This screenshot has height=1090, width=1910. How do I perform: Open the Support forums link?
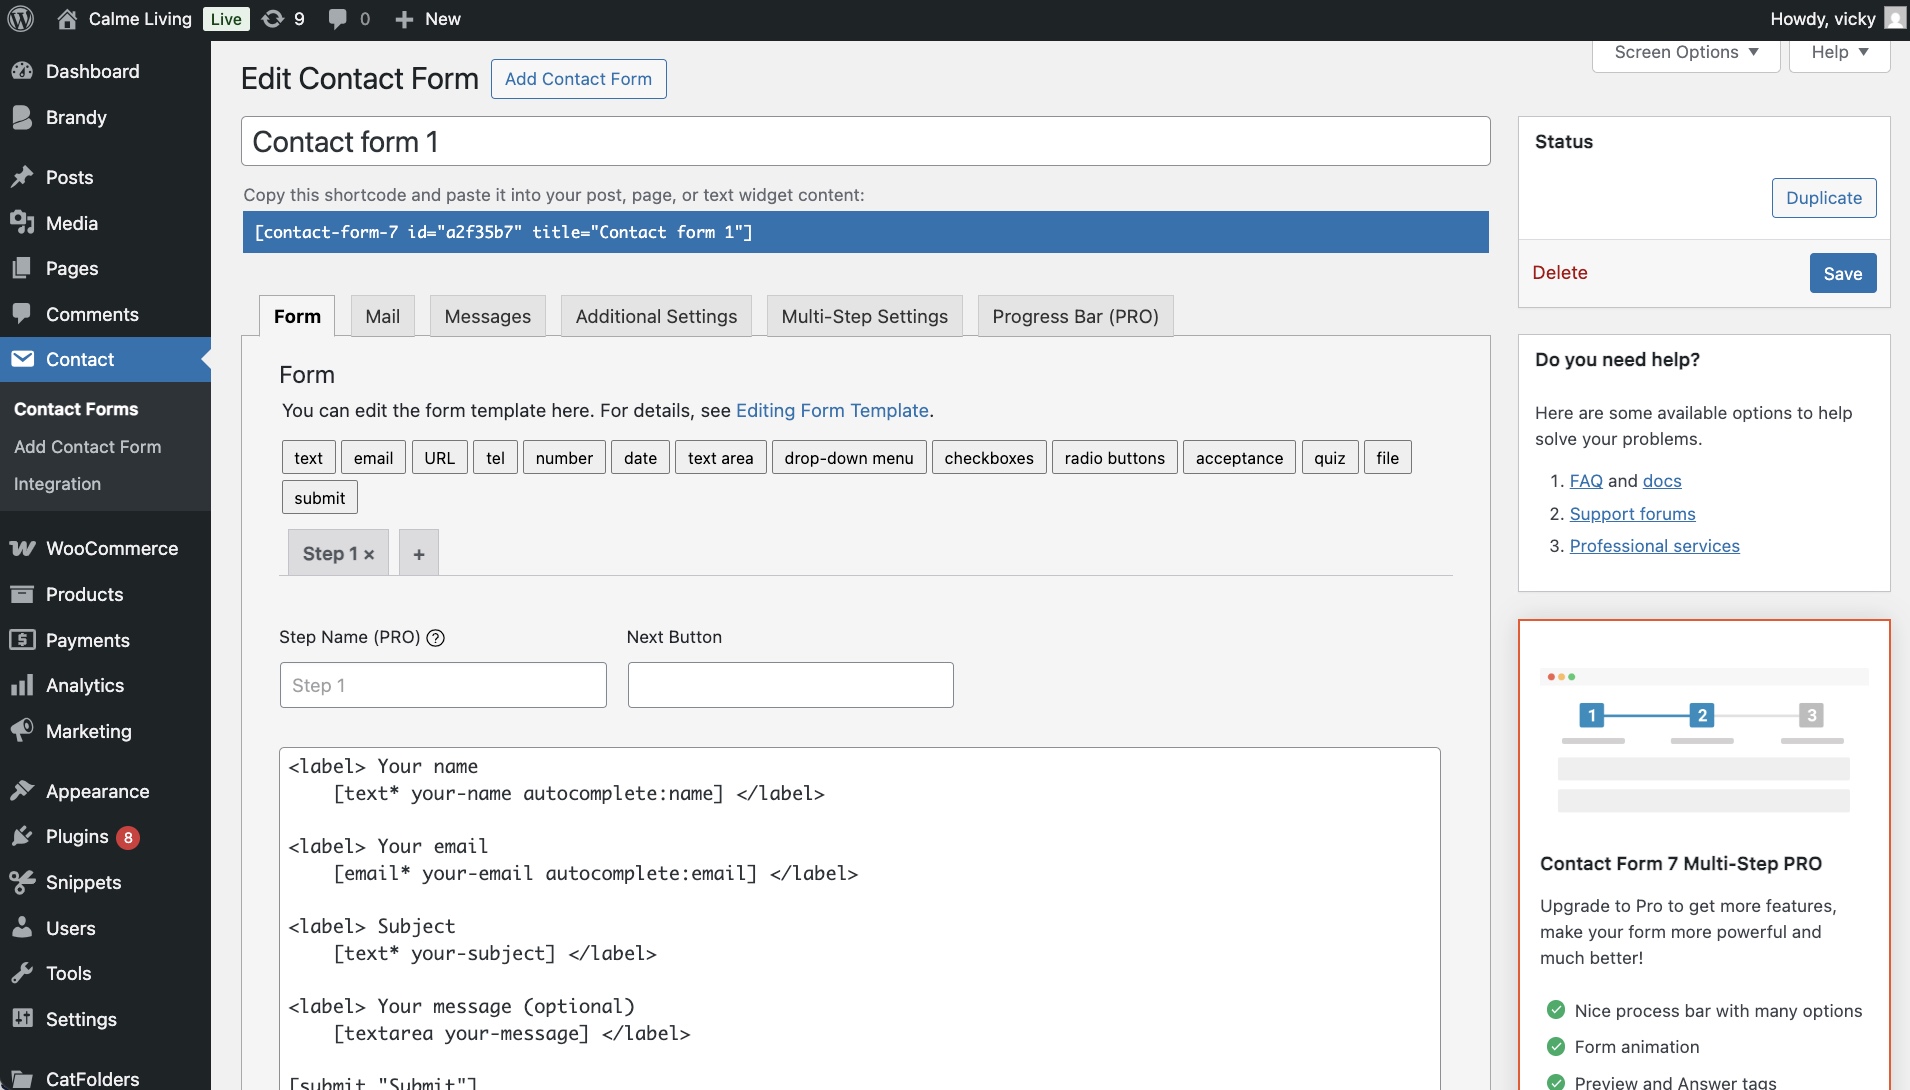point(1632,514)
